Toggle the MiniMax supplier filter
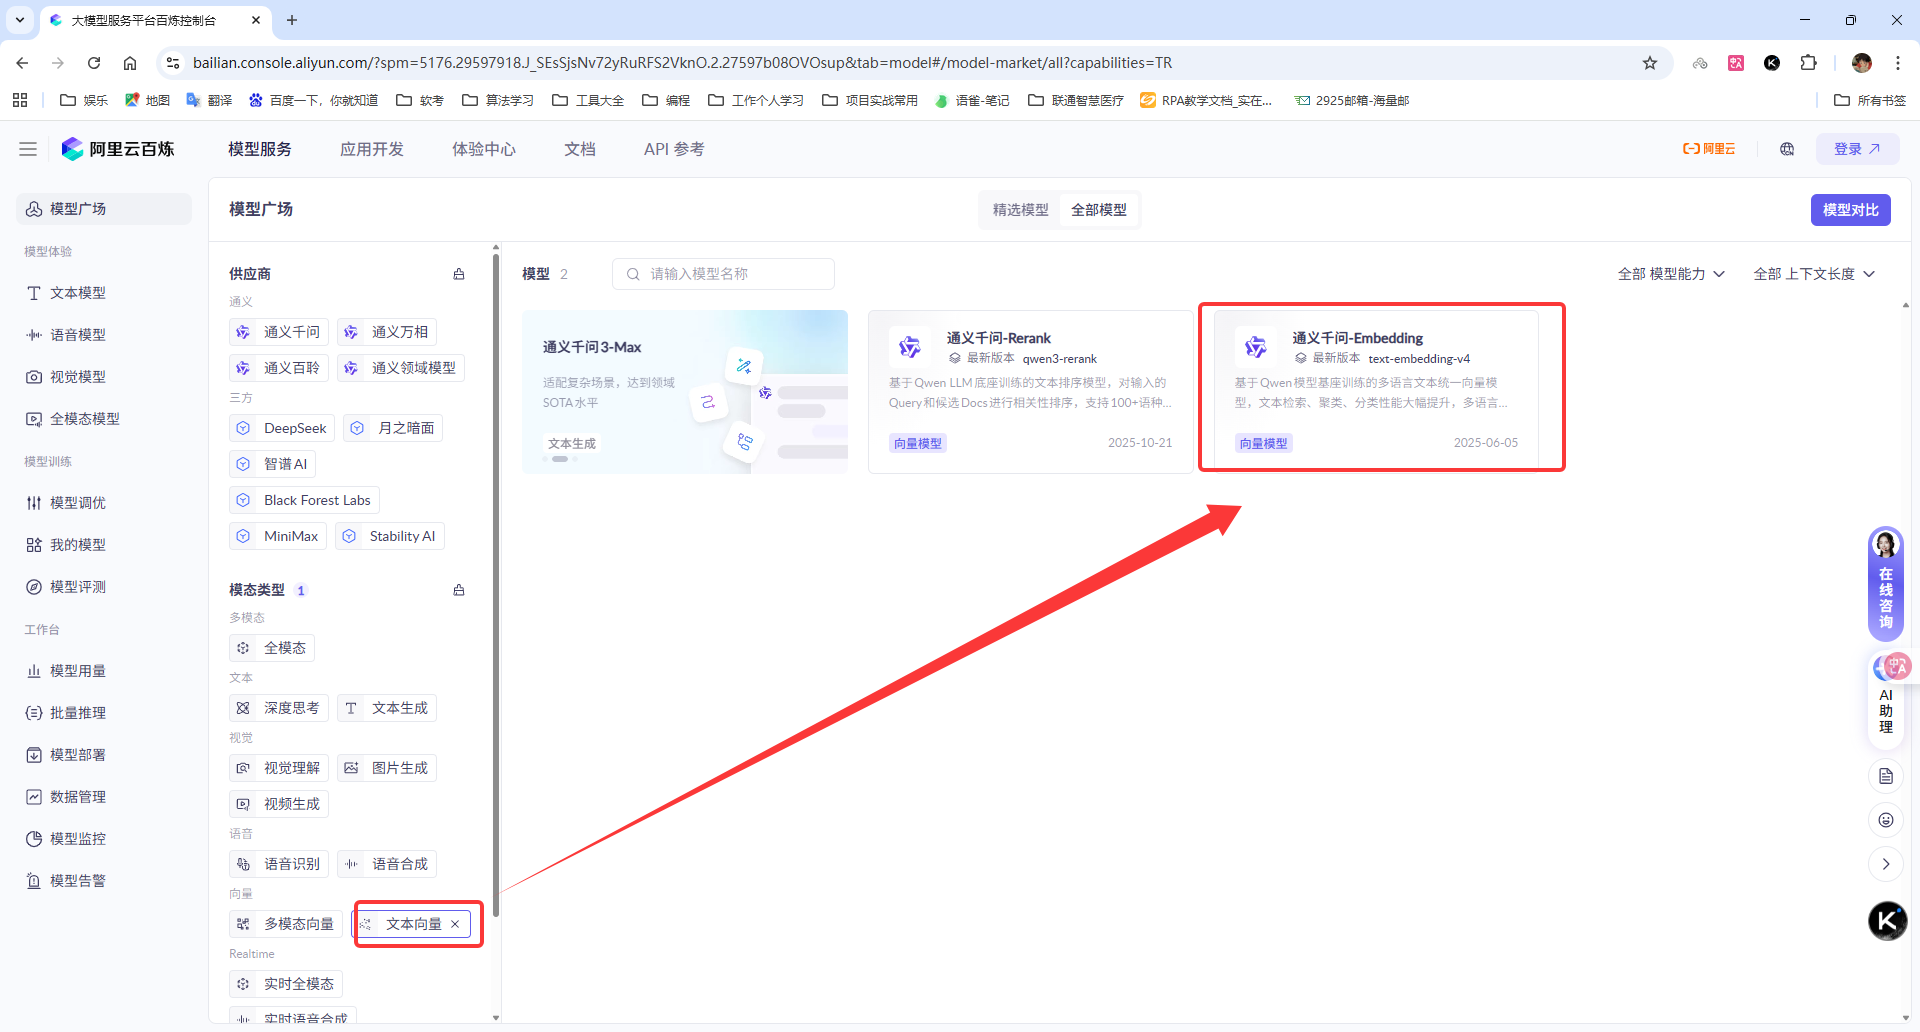This screenshot has width=1920, height=1032. (x=278, y=536)
